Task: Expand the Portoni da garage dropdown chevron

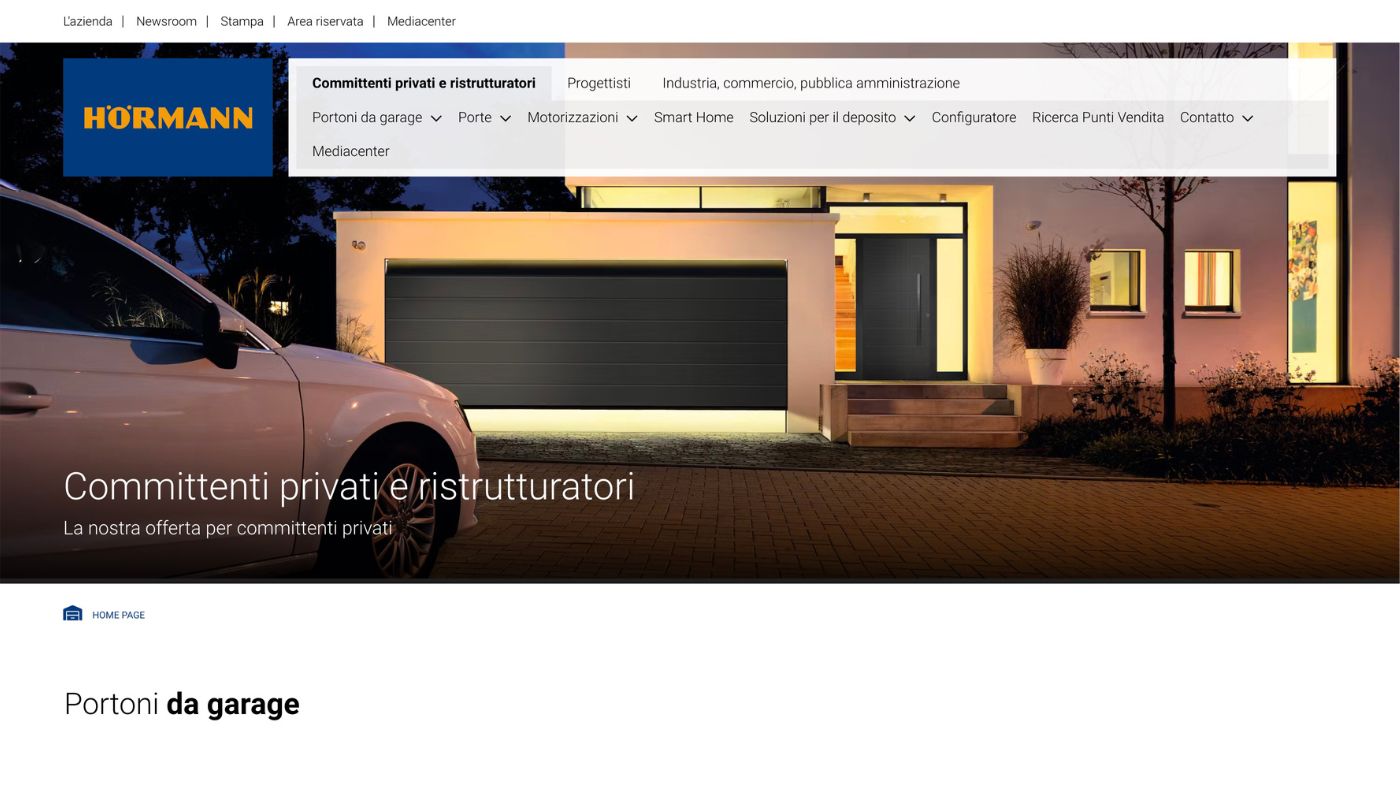Action: pyautogui.click(x=436, y=118)
